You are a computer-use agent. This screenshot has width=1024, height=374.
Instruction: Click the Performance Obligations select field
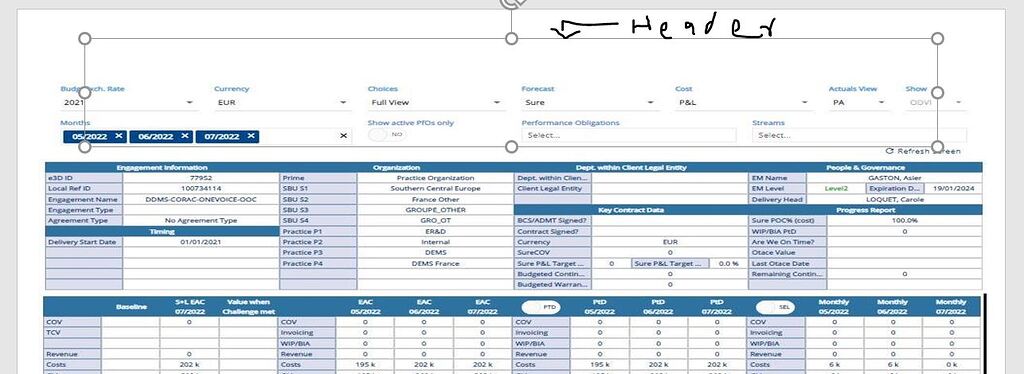point(628,136)
